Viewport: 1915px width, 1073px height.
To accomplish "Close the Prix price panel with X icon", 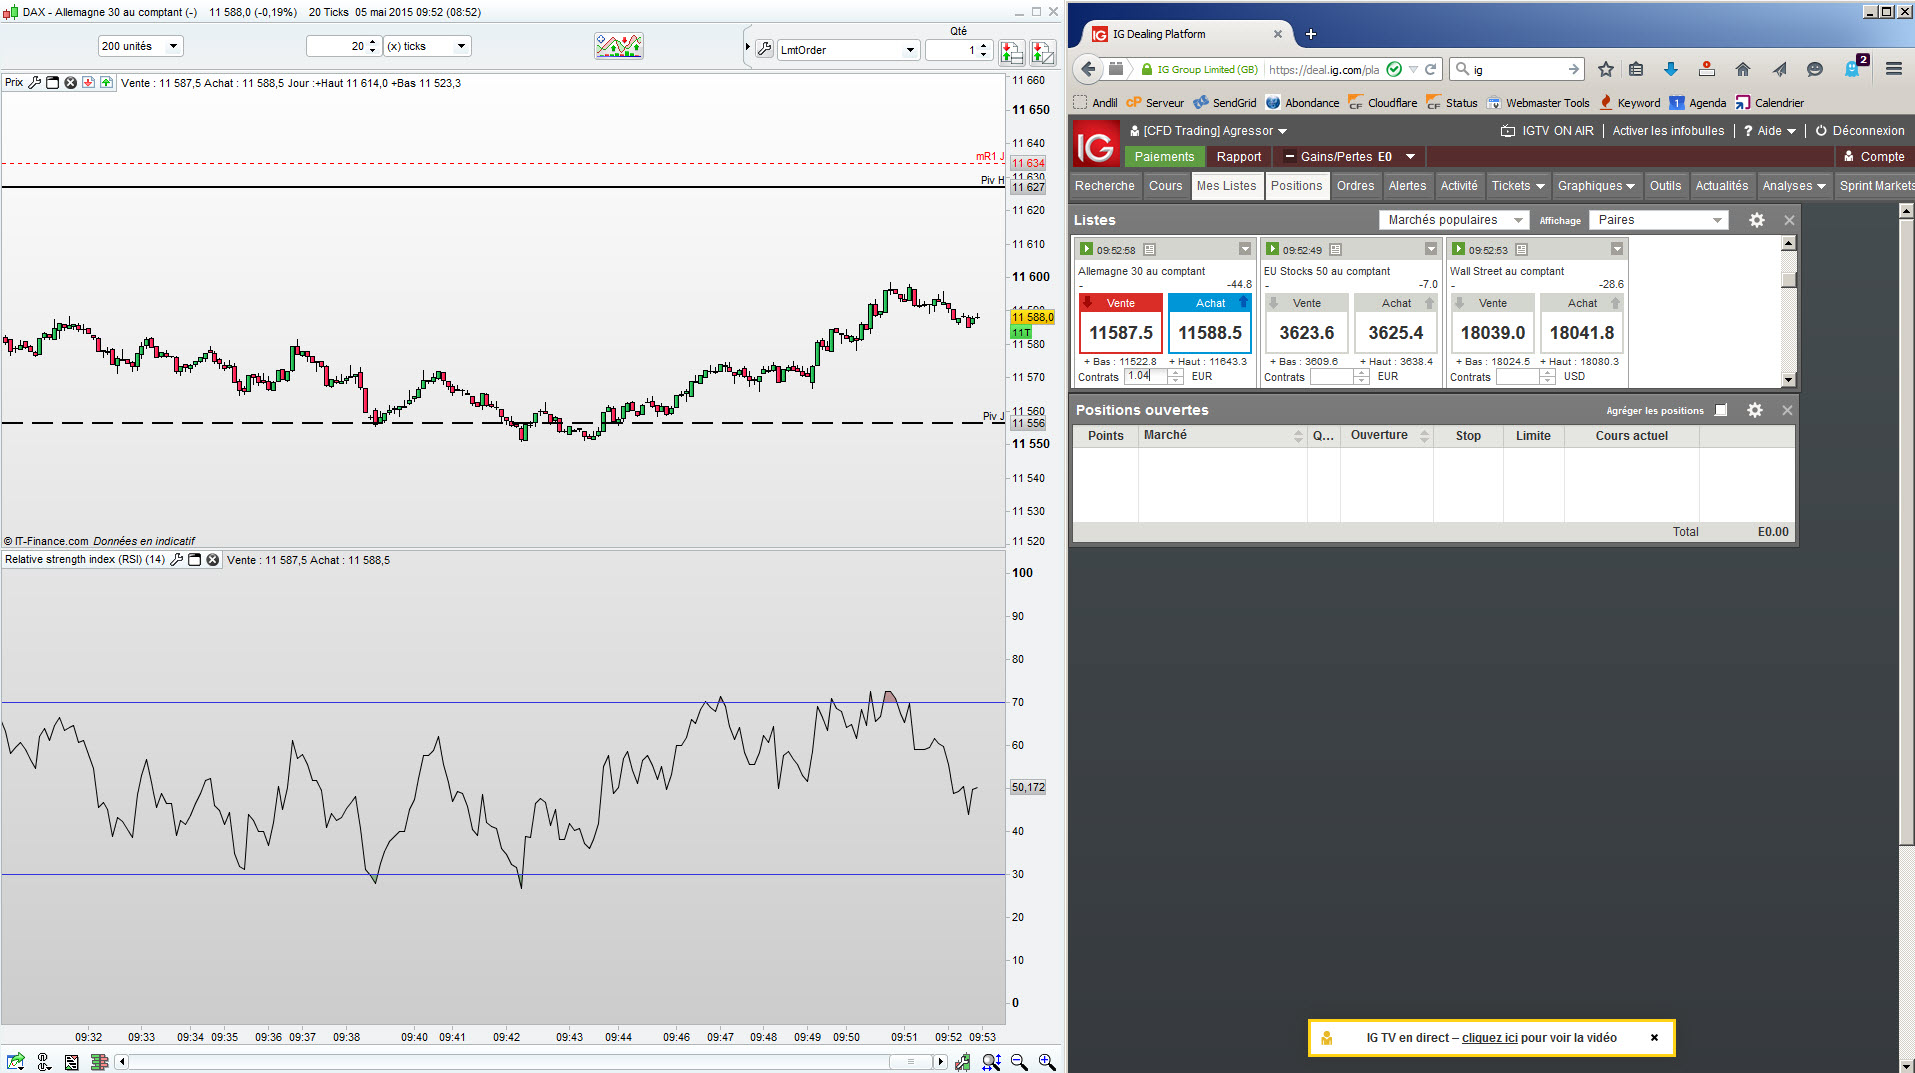I will coord(71,83).
